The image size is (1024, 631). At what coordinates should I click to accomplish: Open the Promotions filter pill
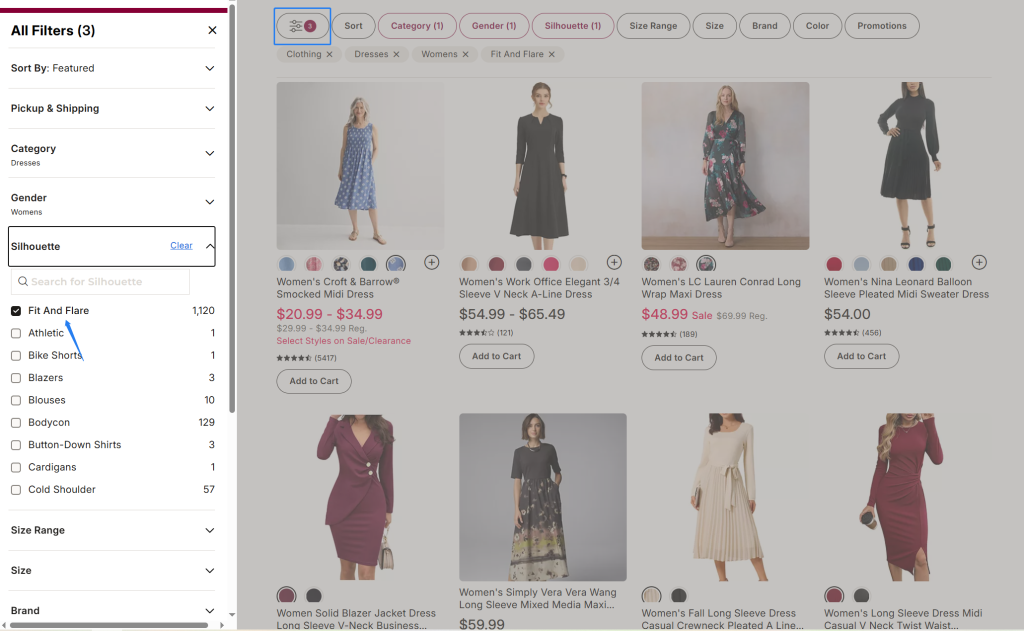pos(881,26)
